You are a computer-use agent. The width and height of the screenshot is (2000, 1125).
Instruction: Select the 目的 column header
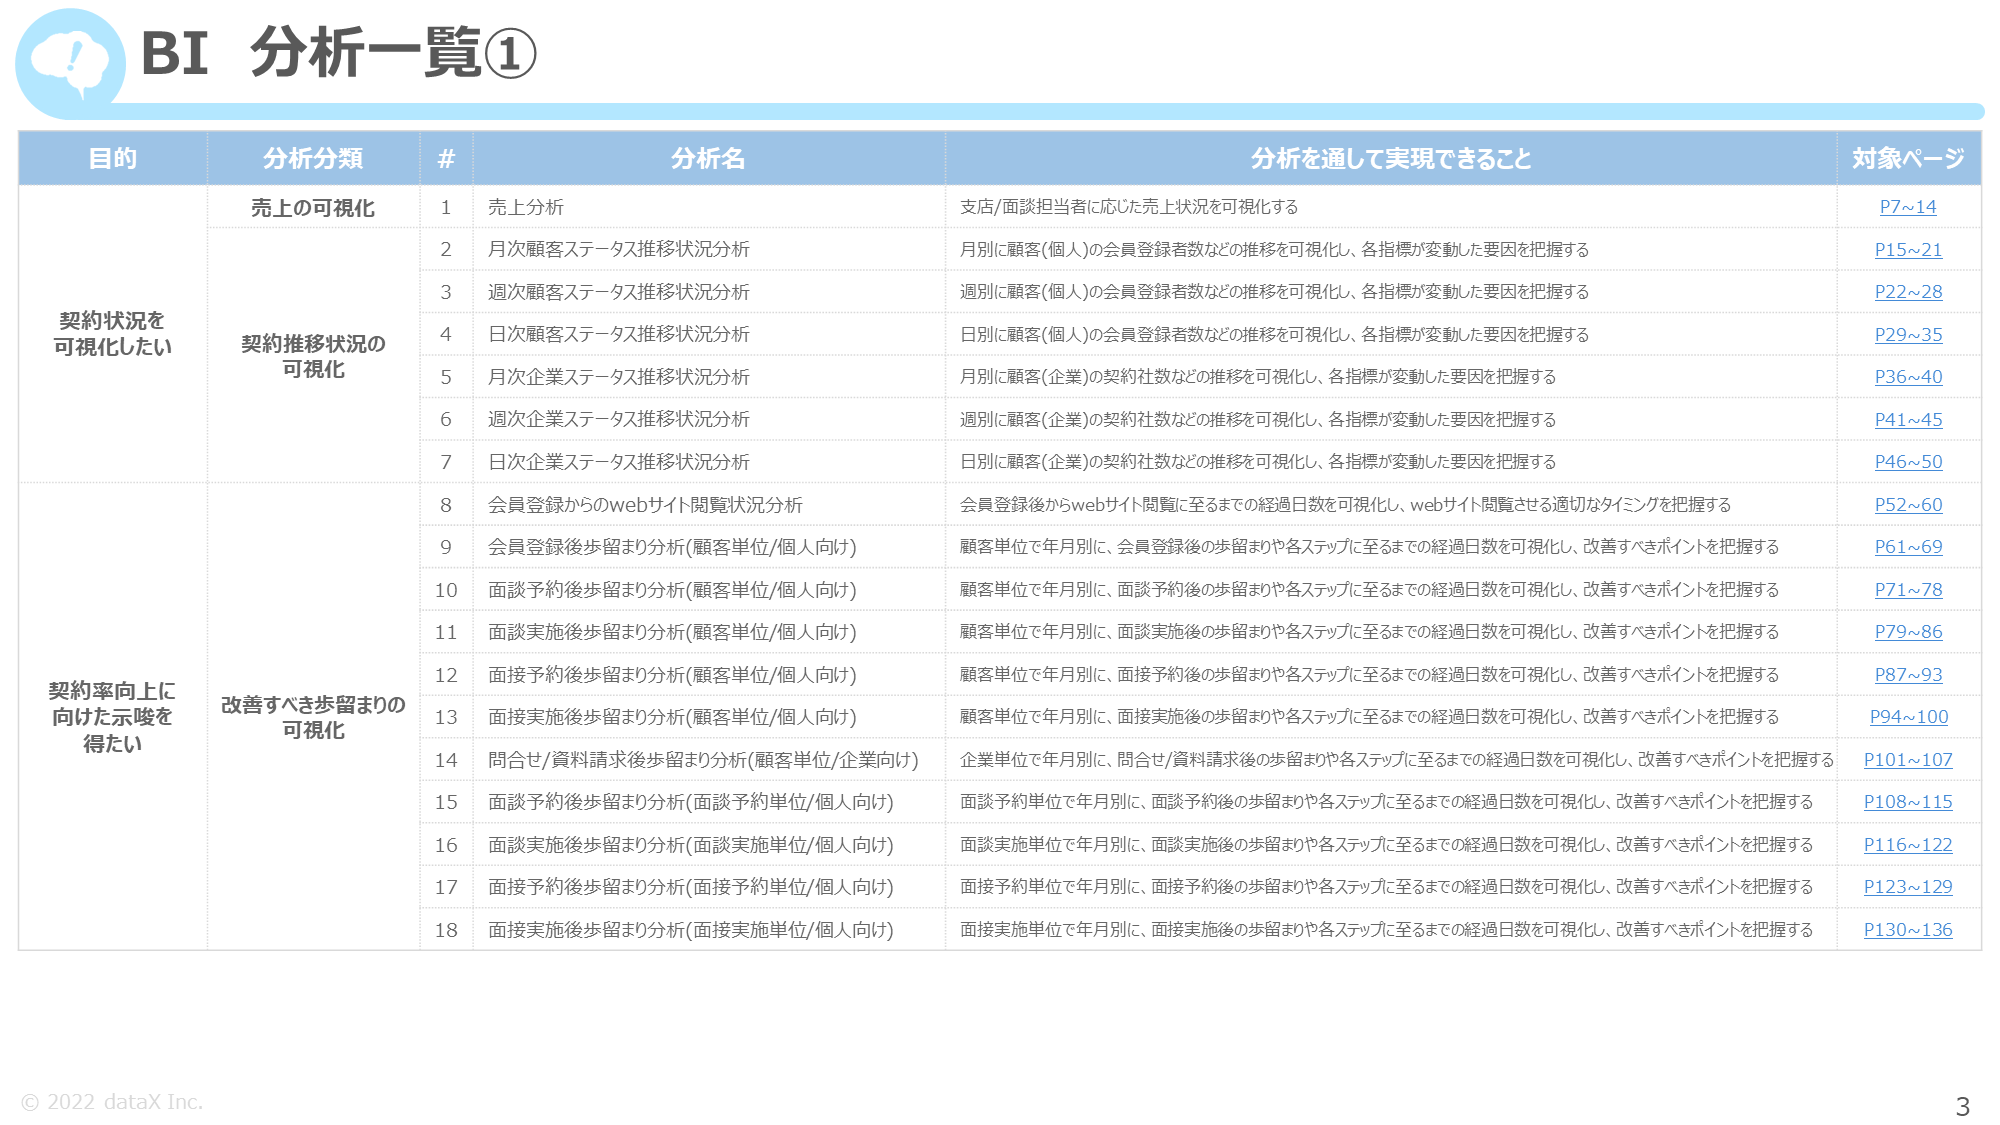113,158
